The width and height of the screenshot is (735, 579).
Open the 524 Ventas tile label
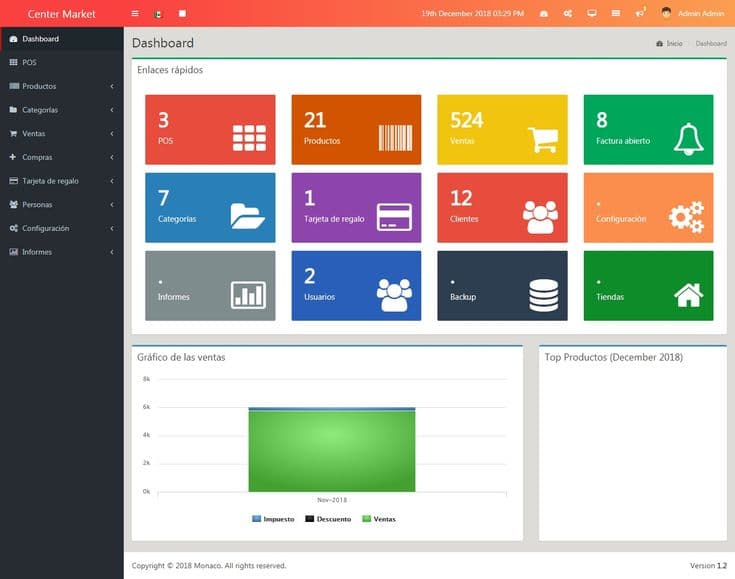tap(462, 141)
